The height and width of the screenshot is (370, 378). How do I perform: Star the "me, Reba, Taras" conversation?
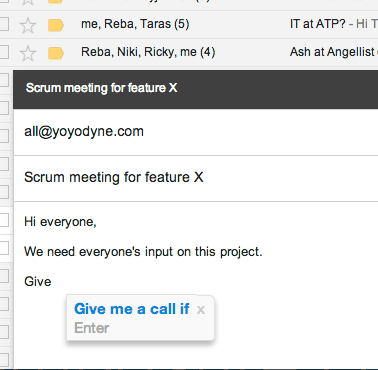(x=28, y=25)
